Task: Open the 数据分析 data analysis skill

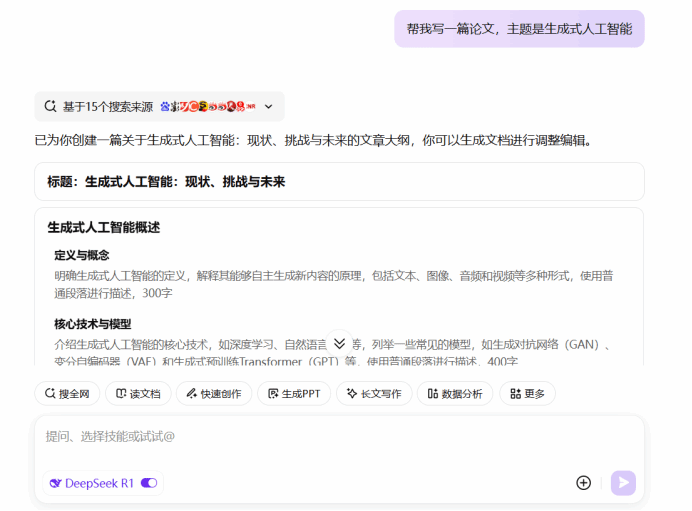Action: click(455, 394)
